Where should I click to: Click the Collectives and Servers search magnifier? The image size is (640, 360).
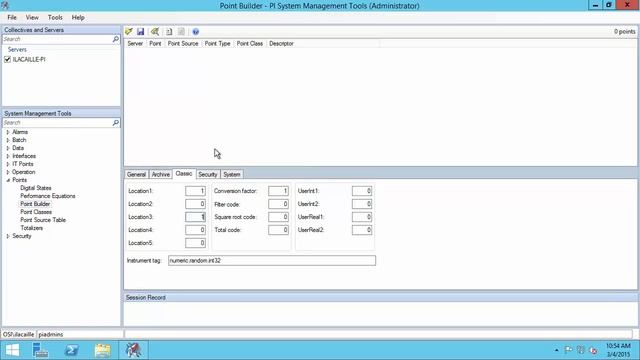[x=116, y=39]
